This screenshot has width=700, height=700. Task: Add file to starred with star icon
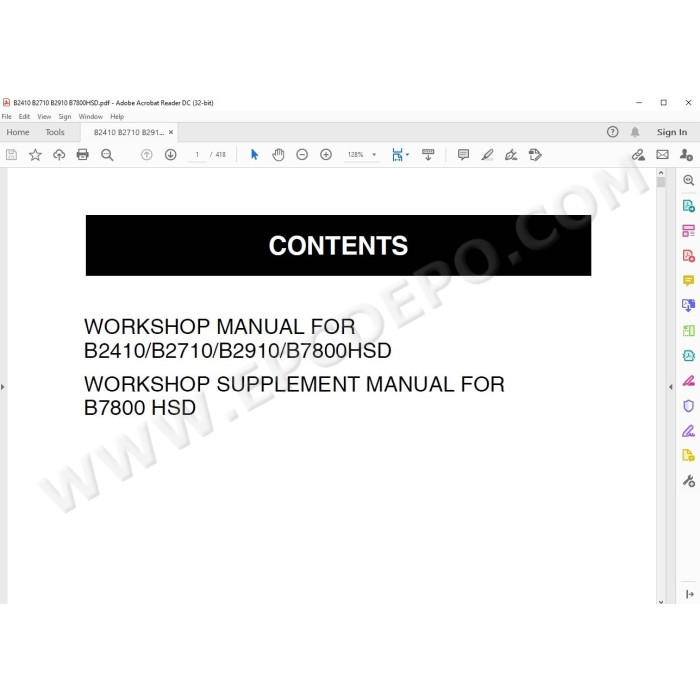pyautogui.click(x=35, y=155)
